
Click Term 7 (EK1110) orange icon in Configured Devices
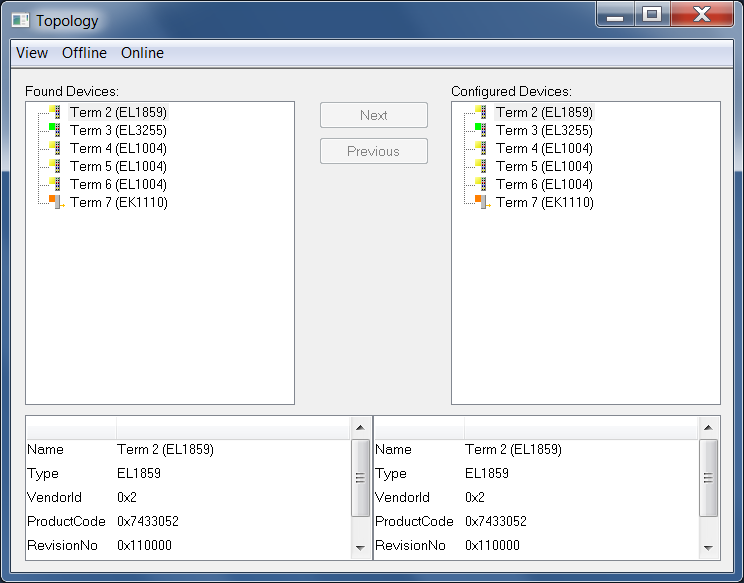point(482,202)
